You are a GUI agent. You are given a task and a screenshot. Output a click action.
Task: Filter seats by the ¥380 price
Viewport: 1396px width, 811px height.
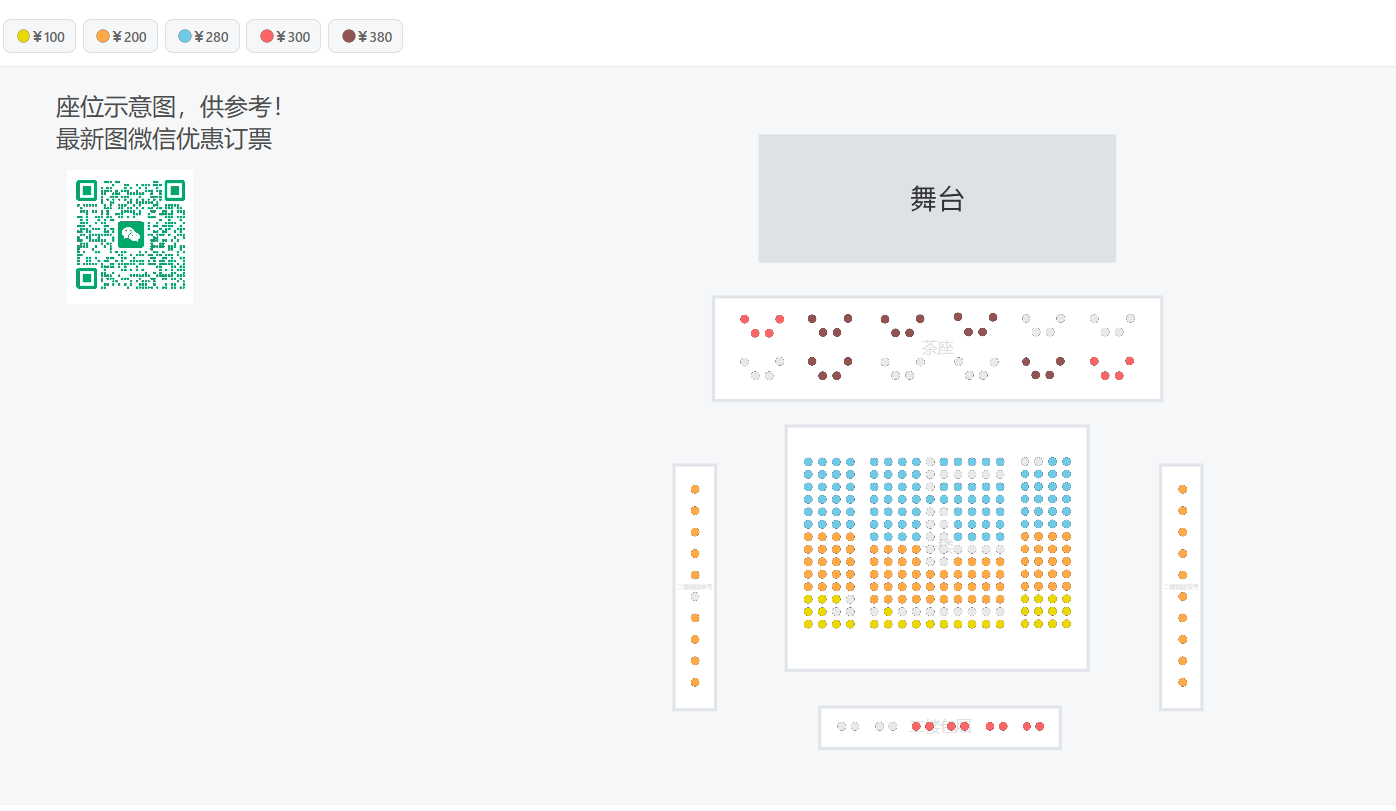pos(367,37)
